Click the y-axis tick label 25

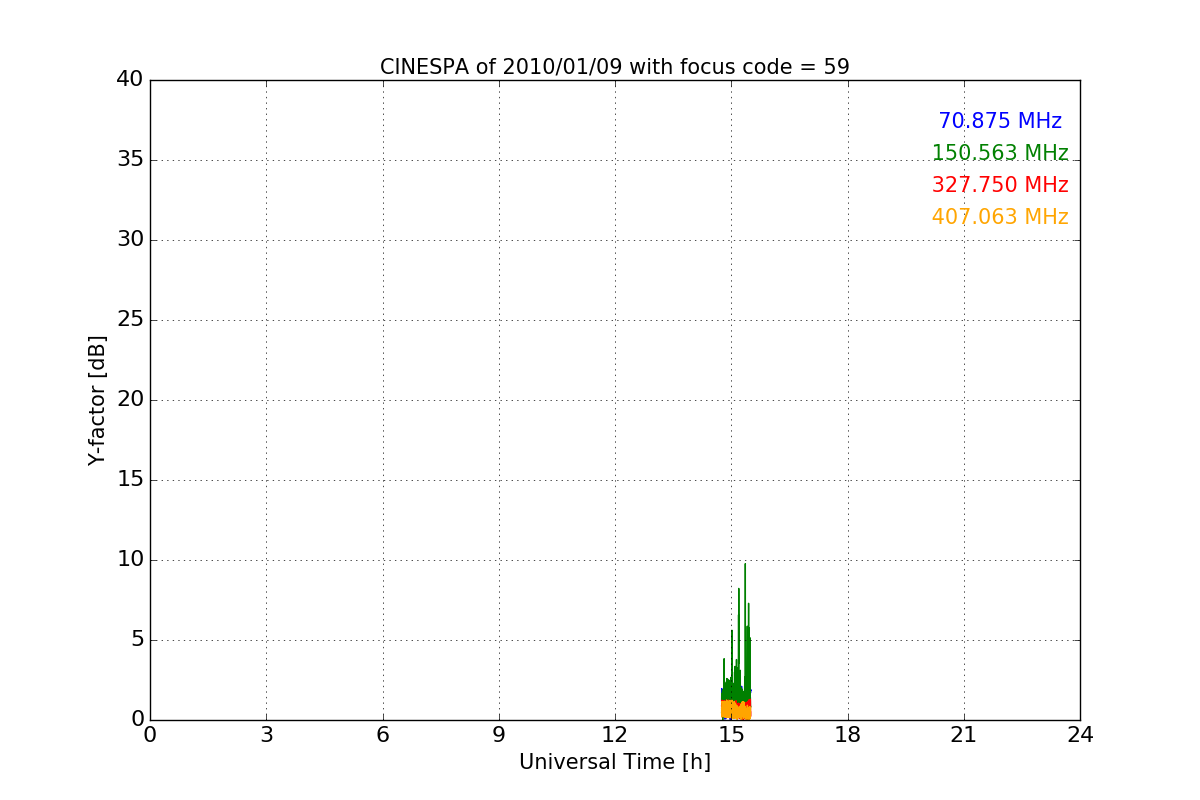130,320
